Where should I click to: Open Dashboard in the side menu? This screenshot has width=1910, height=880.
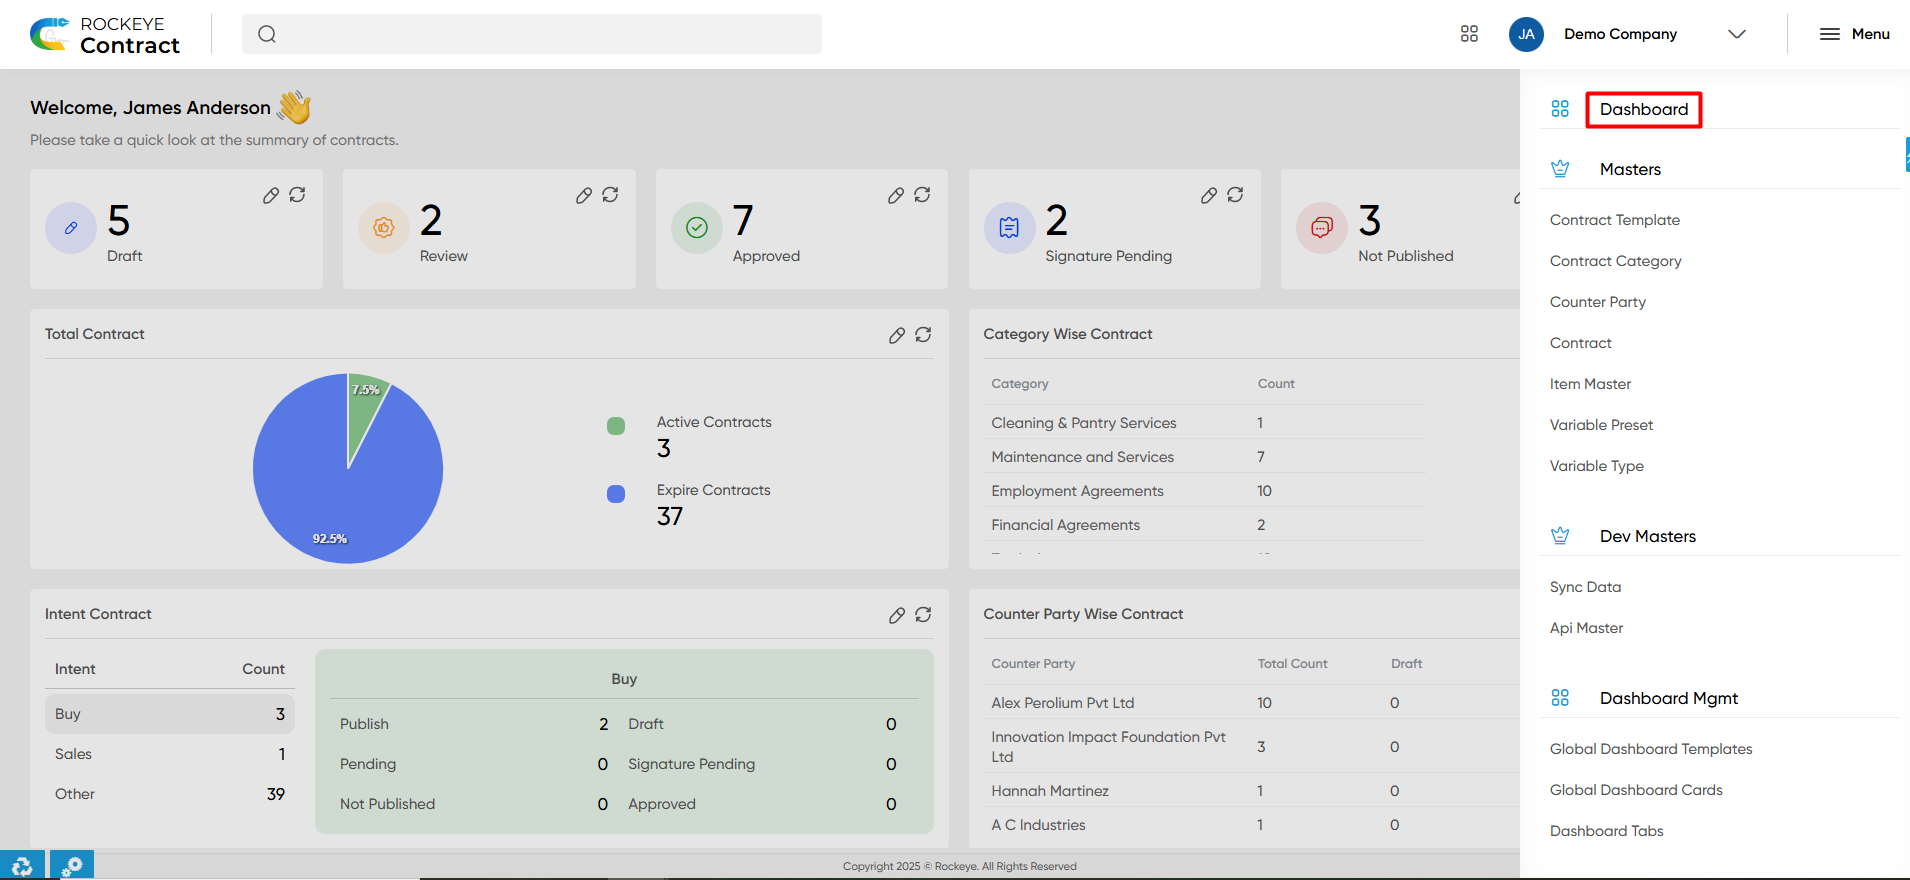click(x=1644, y=109)
